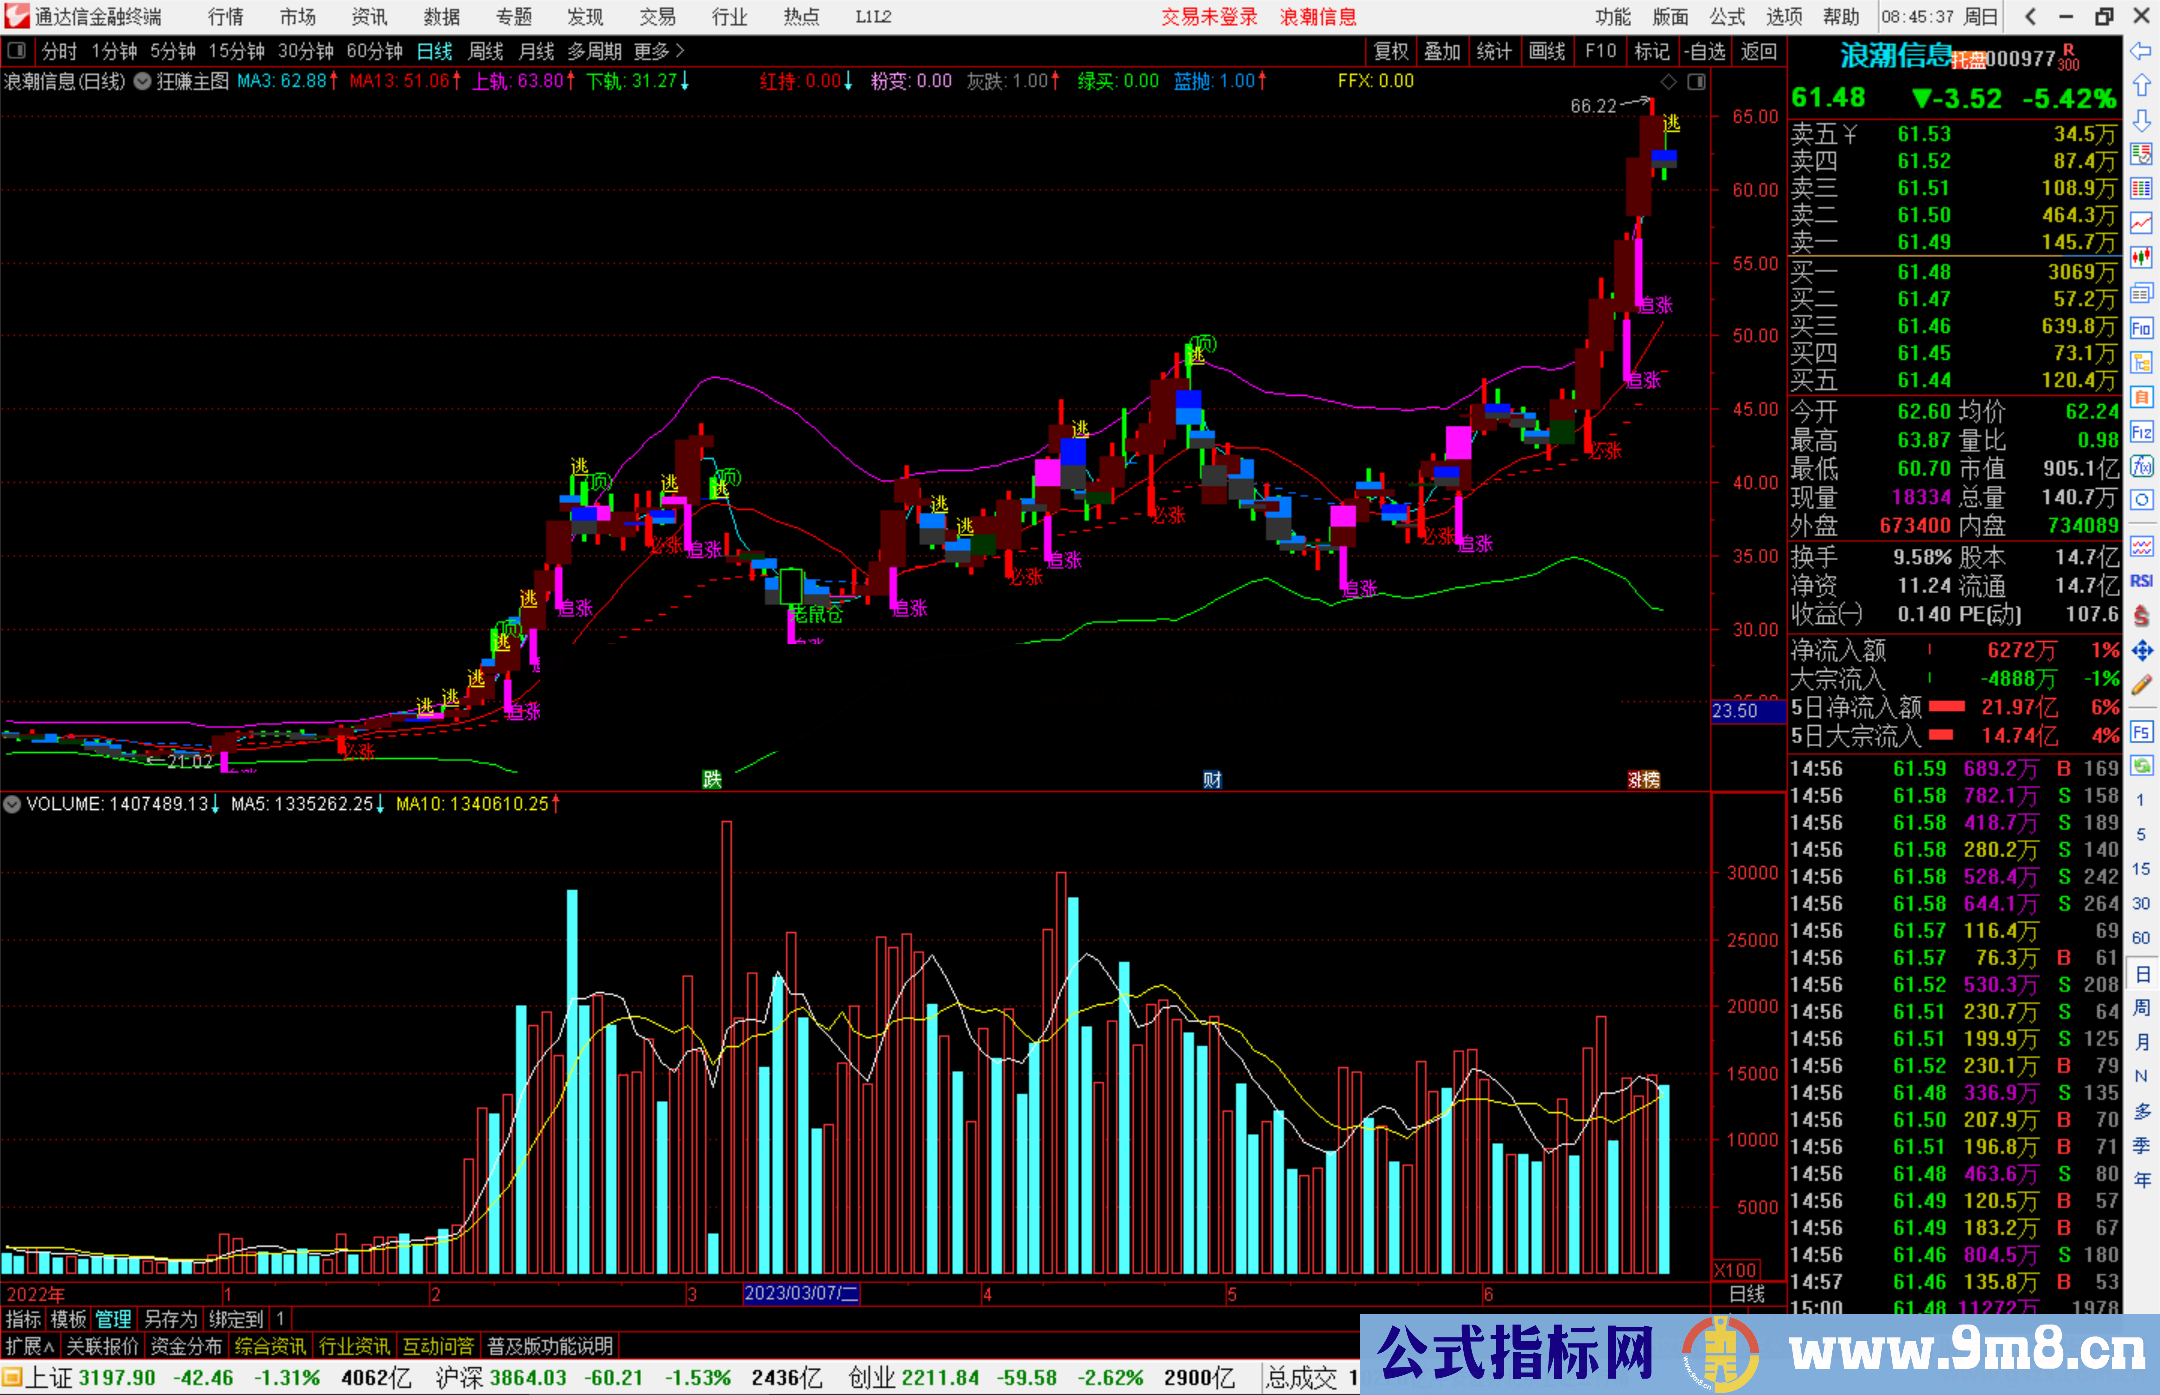Viewport: 2160px width, 1395px height.
Task: Open the formula f(x) icon
Action: point(2141,466)
